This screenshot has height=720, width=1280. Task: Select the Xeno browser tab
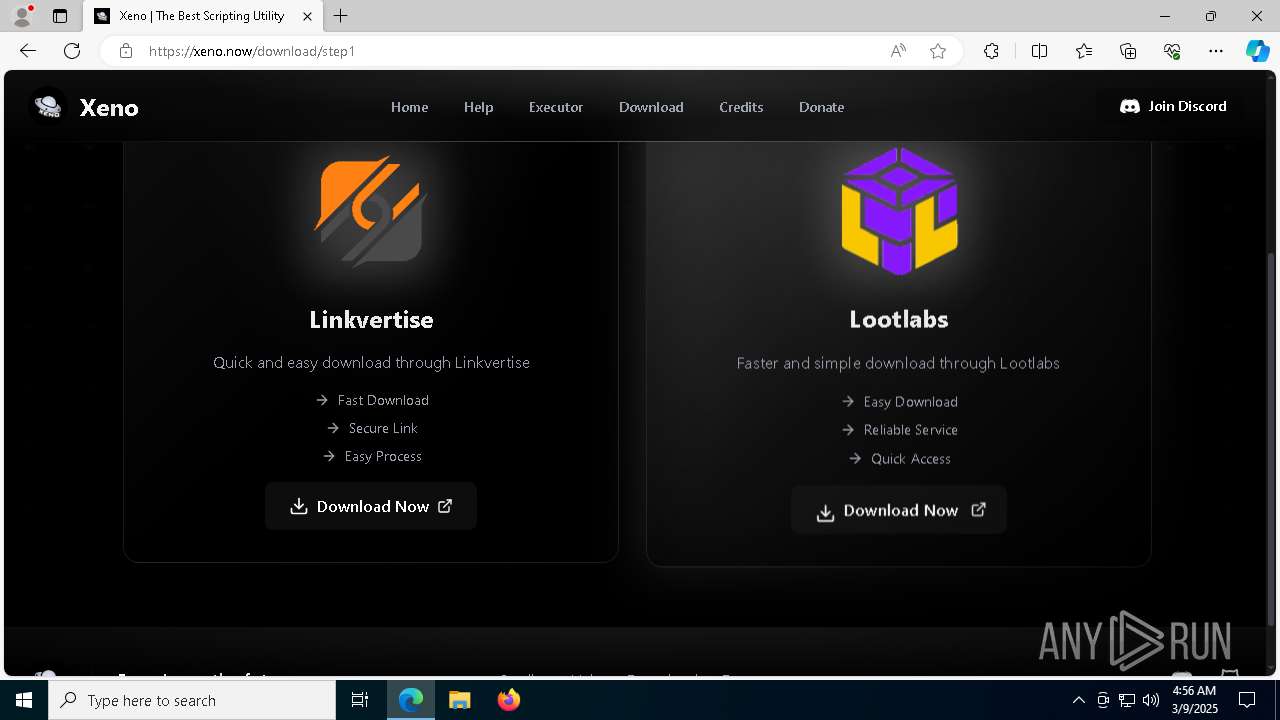203,16
